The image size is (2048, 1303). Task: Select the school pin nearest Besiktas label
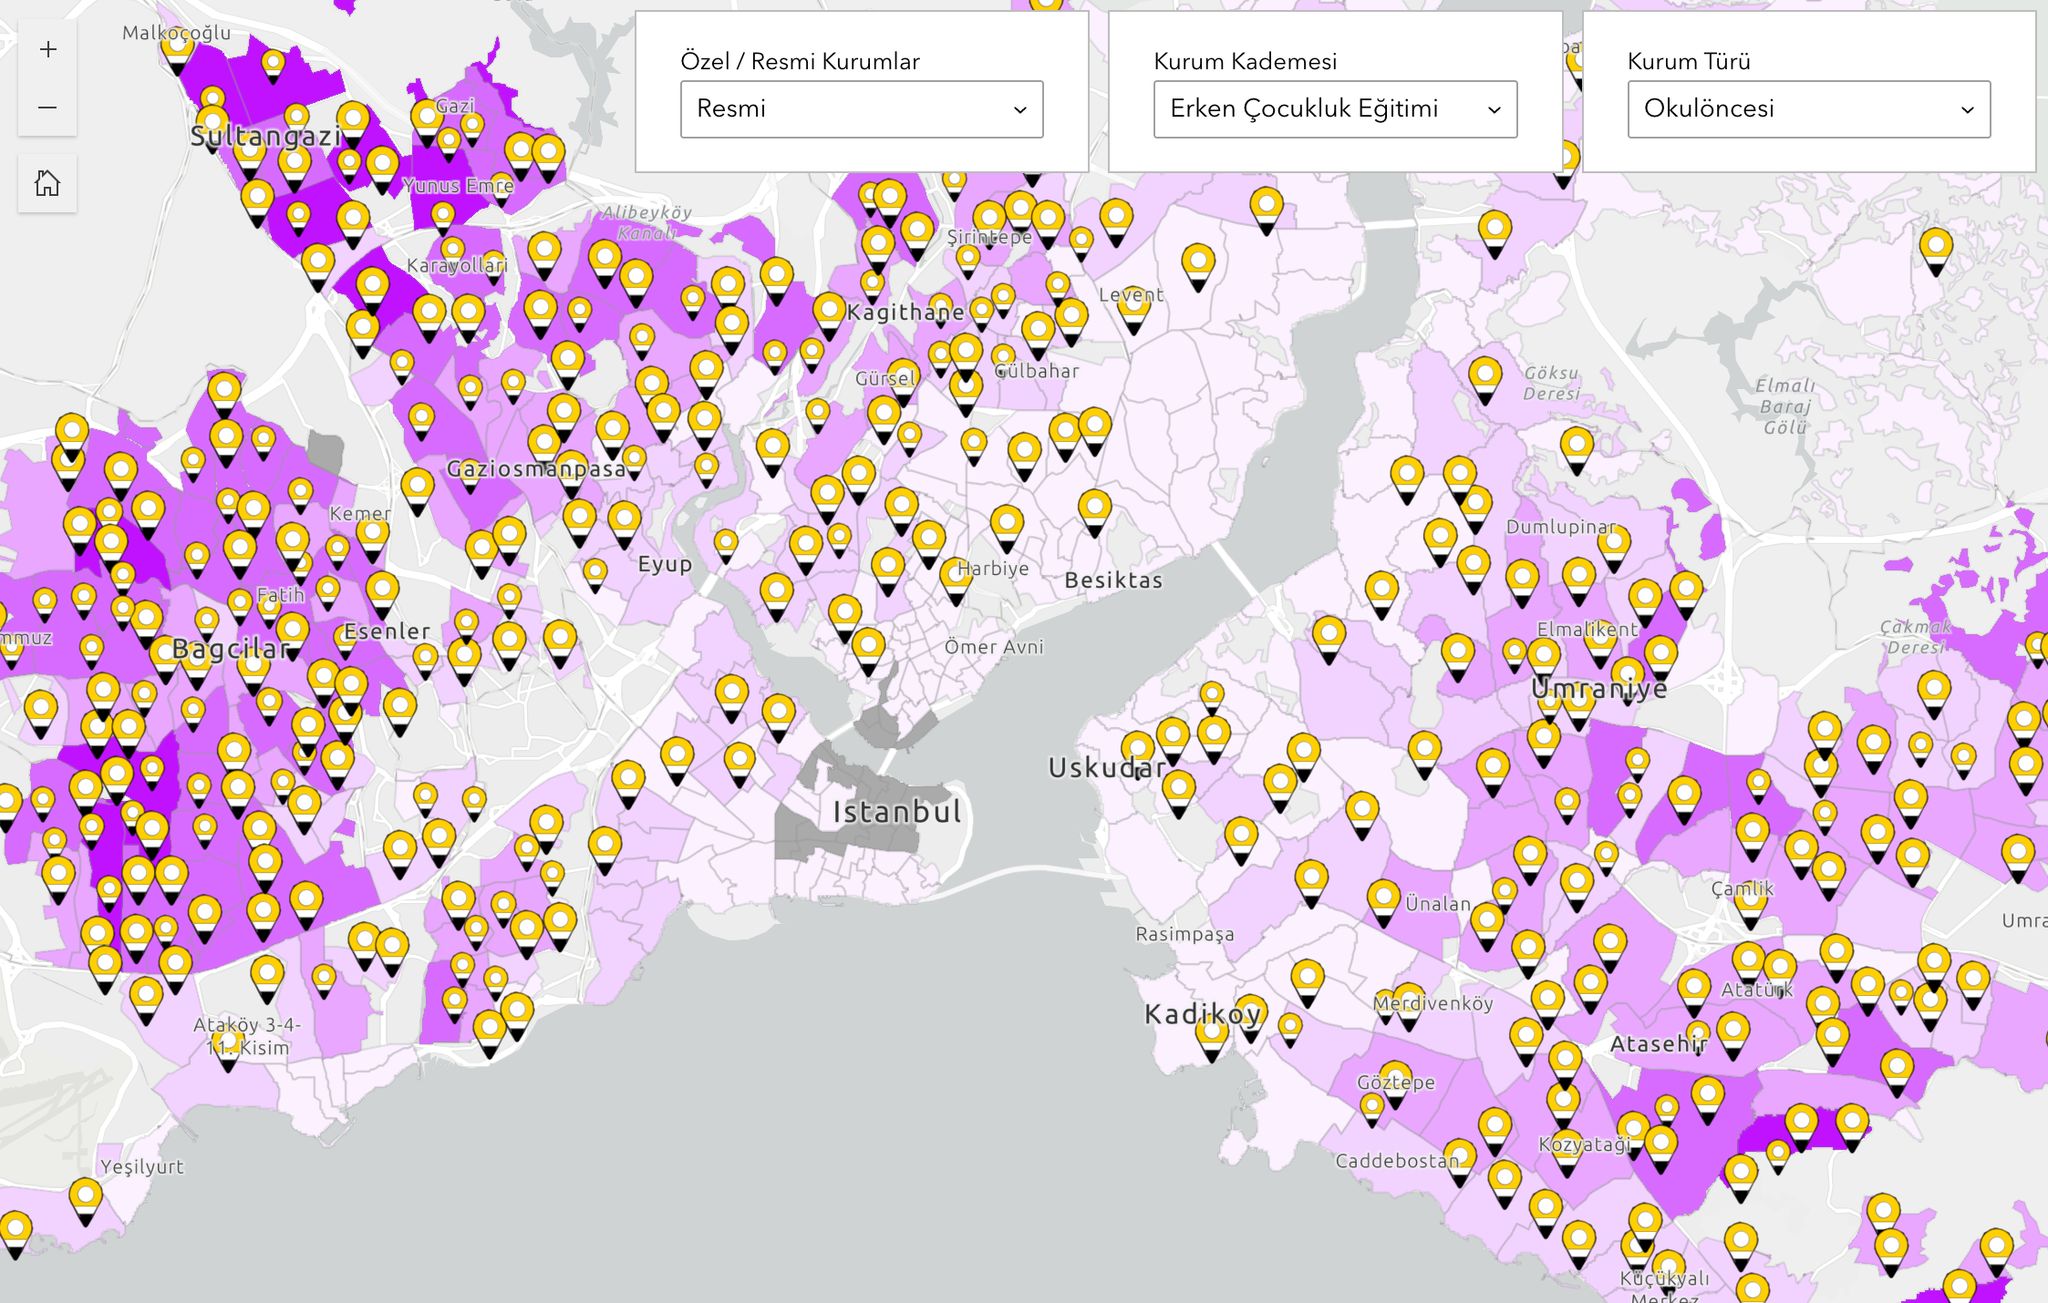(x=1095, y=508)
